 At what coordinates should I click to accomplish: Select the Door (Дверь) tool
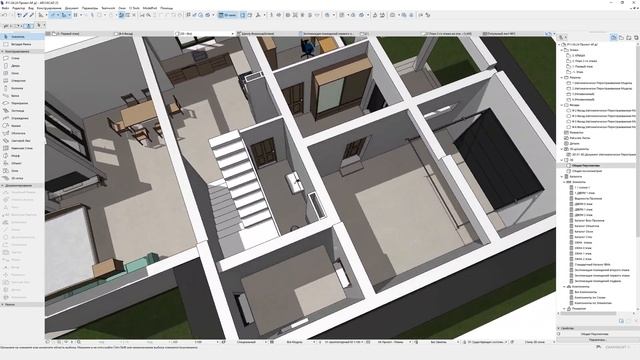click(x=22, y=66)
